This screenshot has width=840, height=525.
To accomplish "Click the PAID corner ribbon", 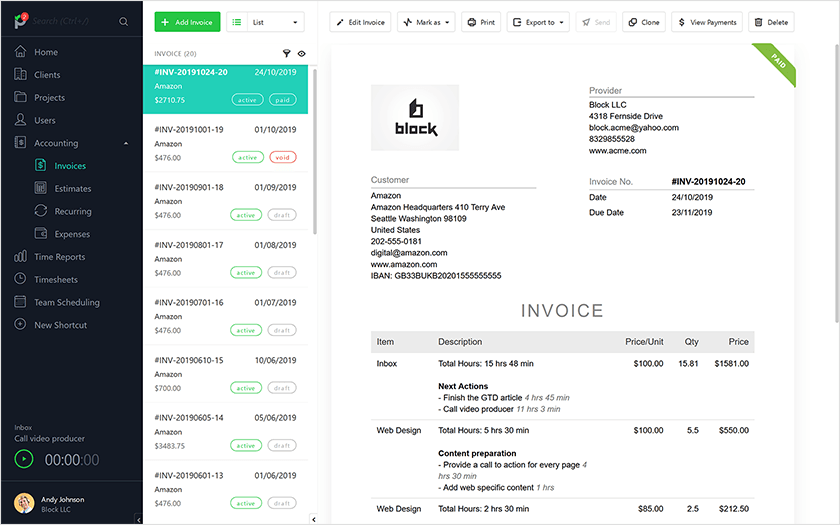I will [x=778, y=62].
